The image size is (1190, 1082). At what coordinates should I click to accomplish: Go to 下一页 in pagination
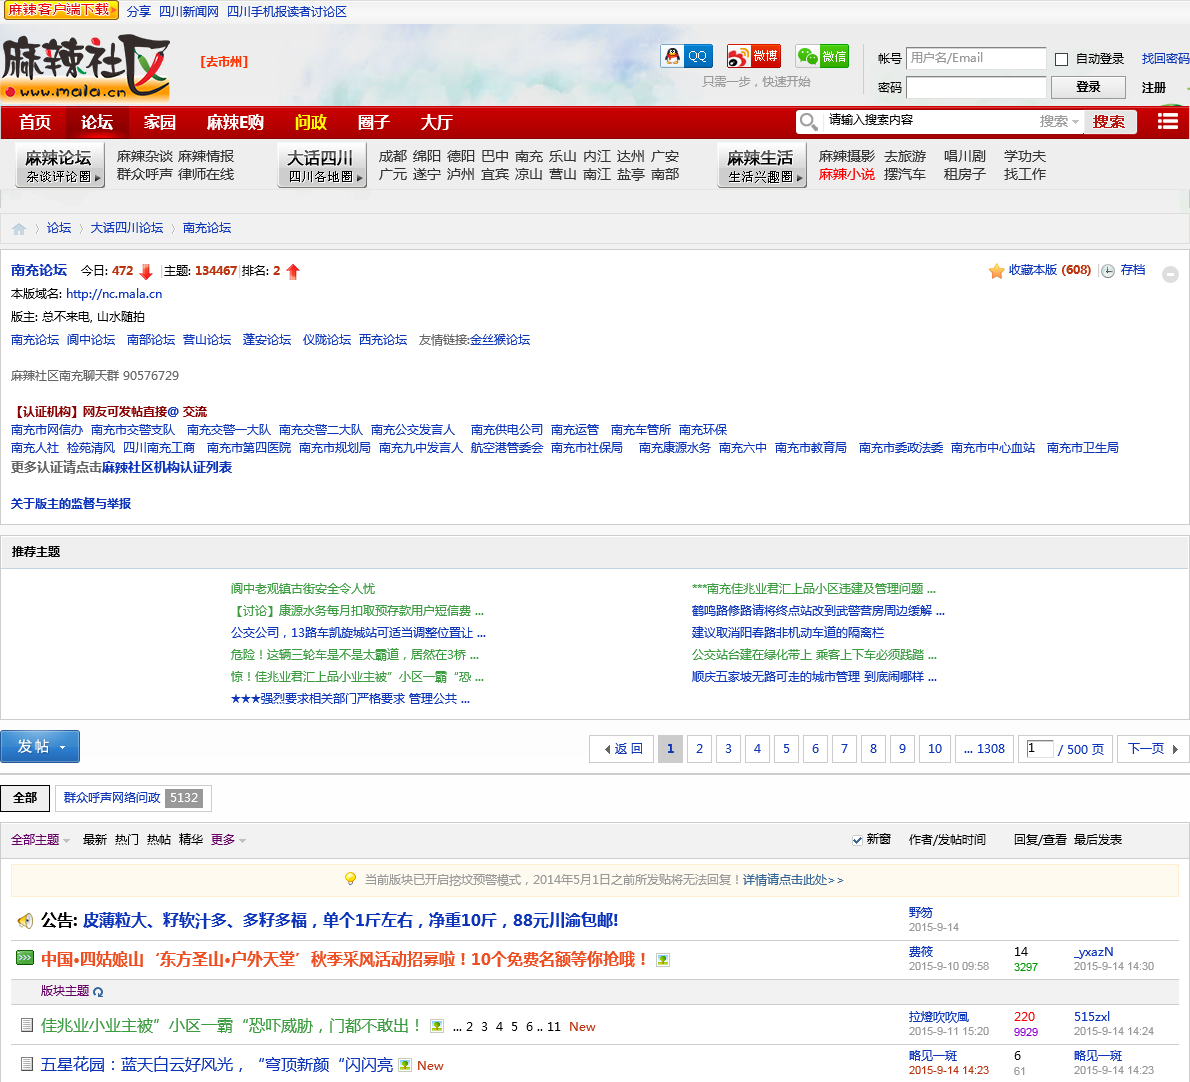pyautogui.click(x=1153, y=749)
